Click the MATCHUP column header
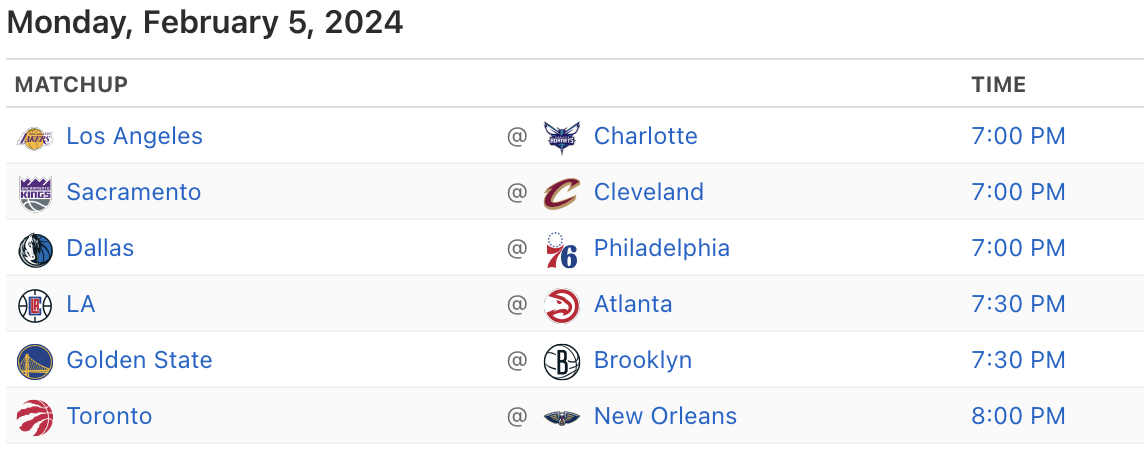1144x472 pixels. tap(71, 85)
